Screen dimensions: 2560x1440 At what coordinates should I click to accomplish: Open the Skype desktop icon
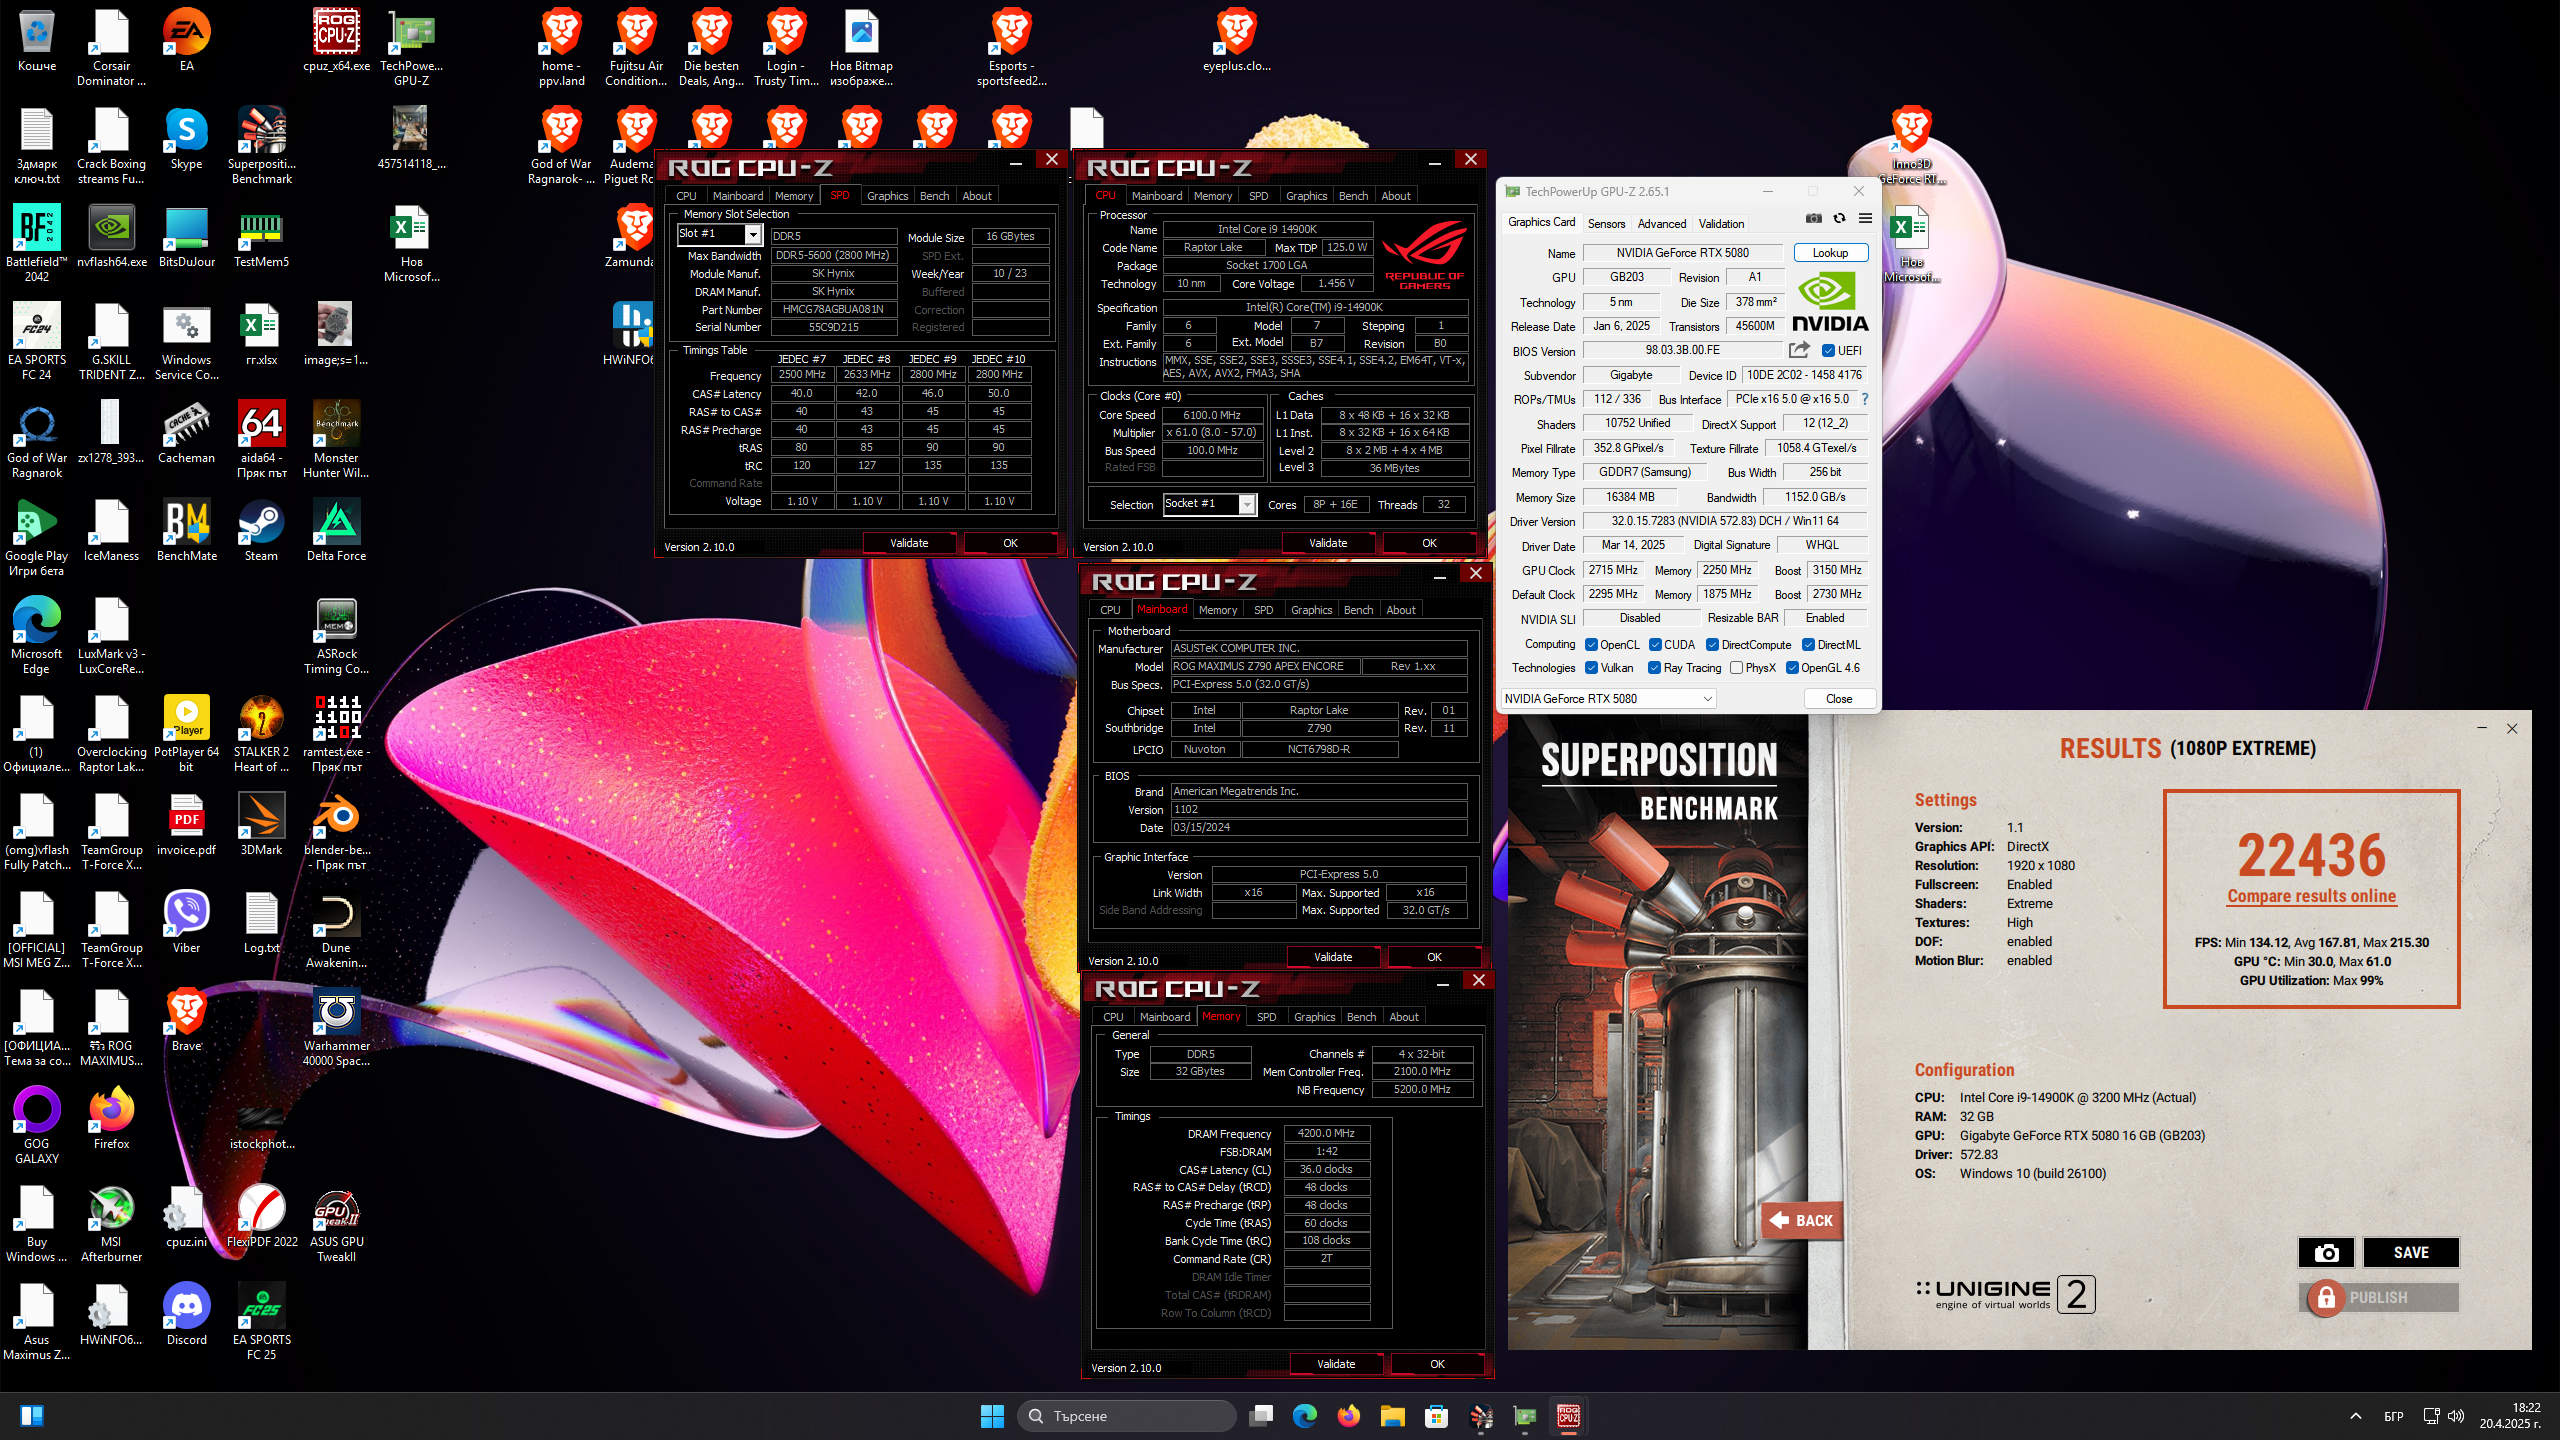point(186,140)
